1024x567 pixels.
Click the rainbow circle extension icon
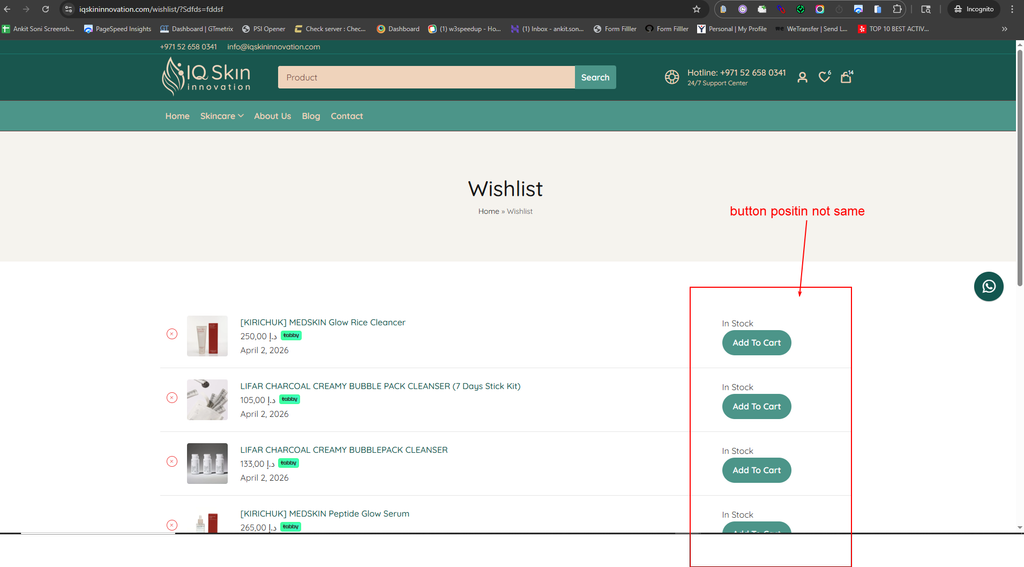click(820, 9)
